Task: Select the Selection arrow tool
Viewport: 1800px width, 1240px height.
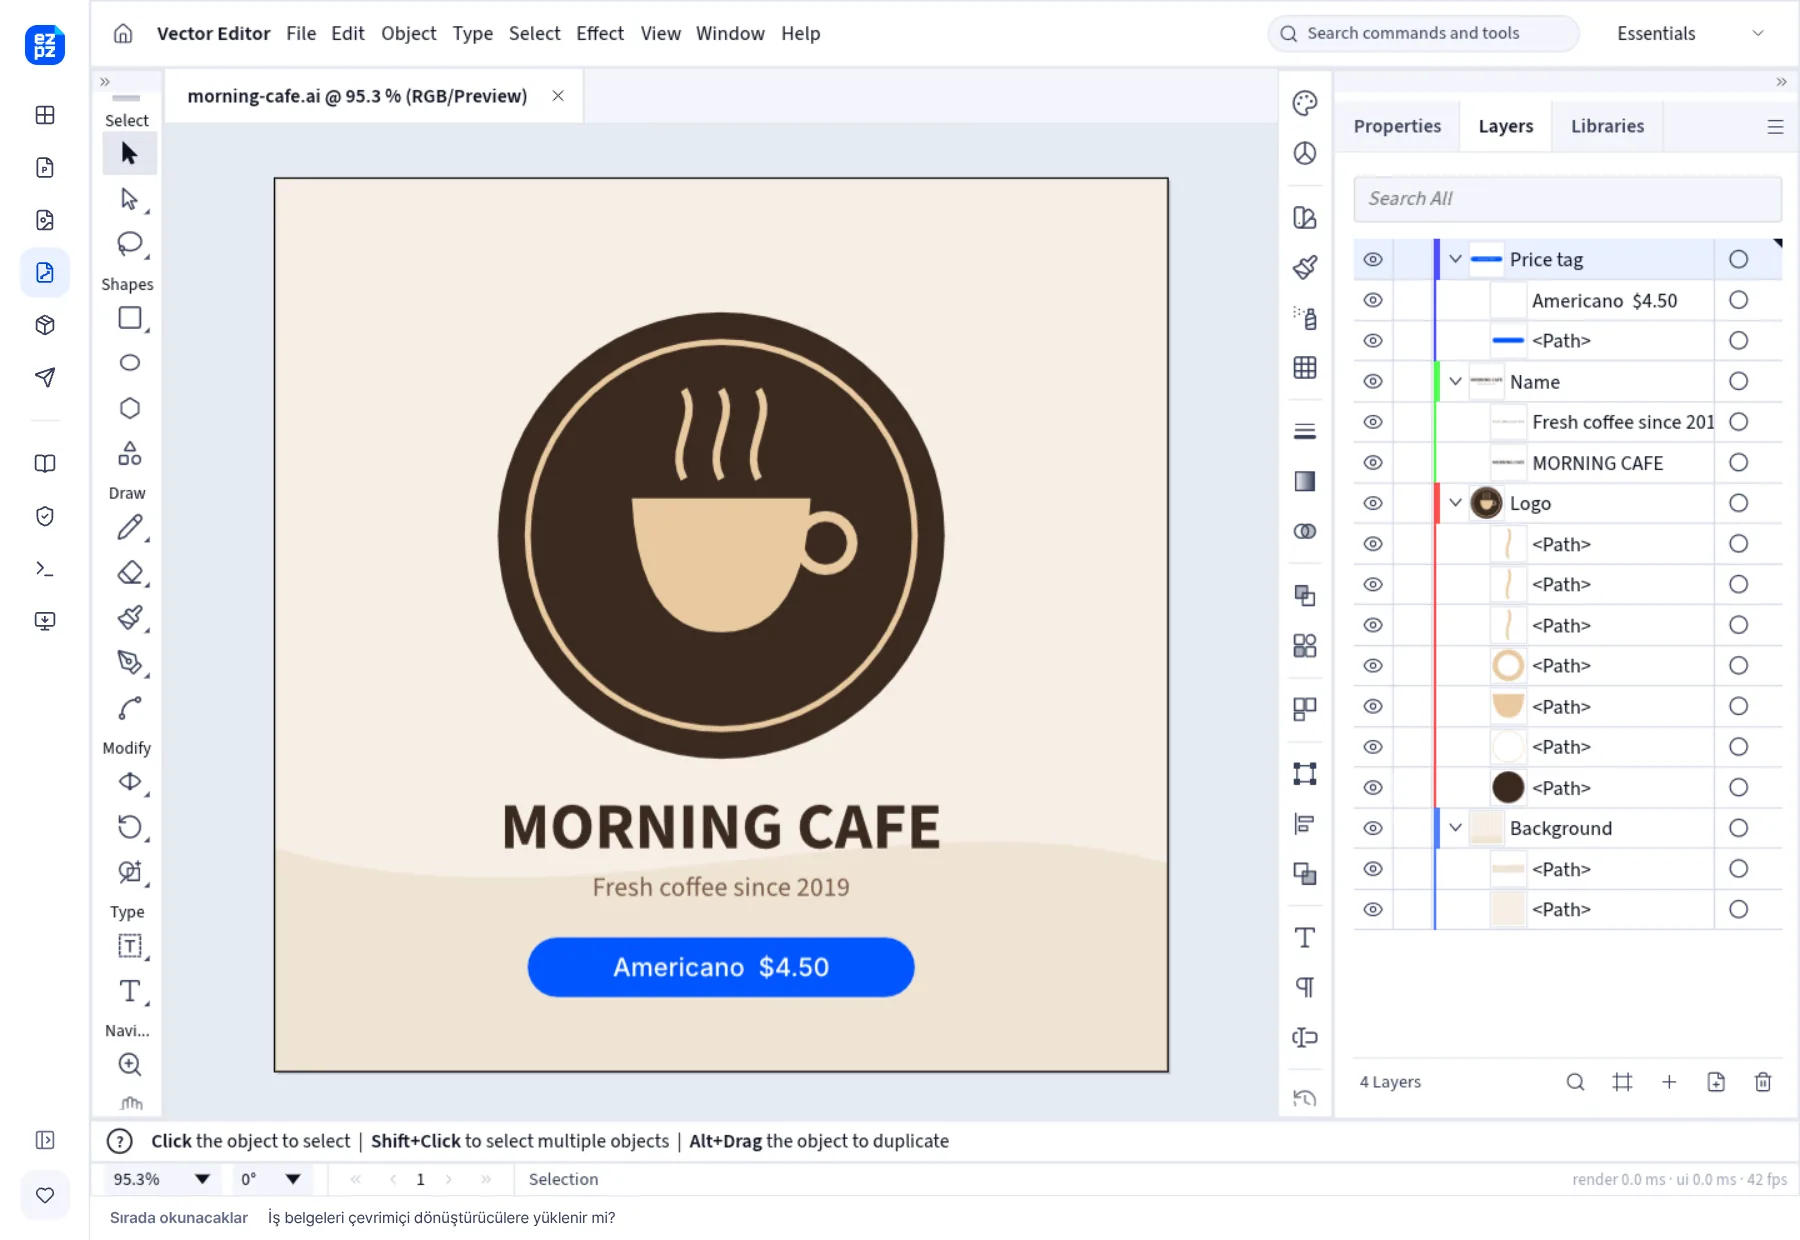Action: click(x=129, y=153)
